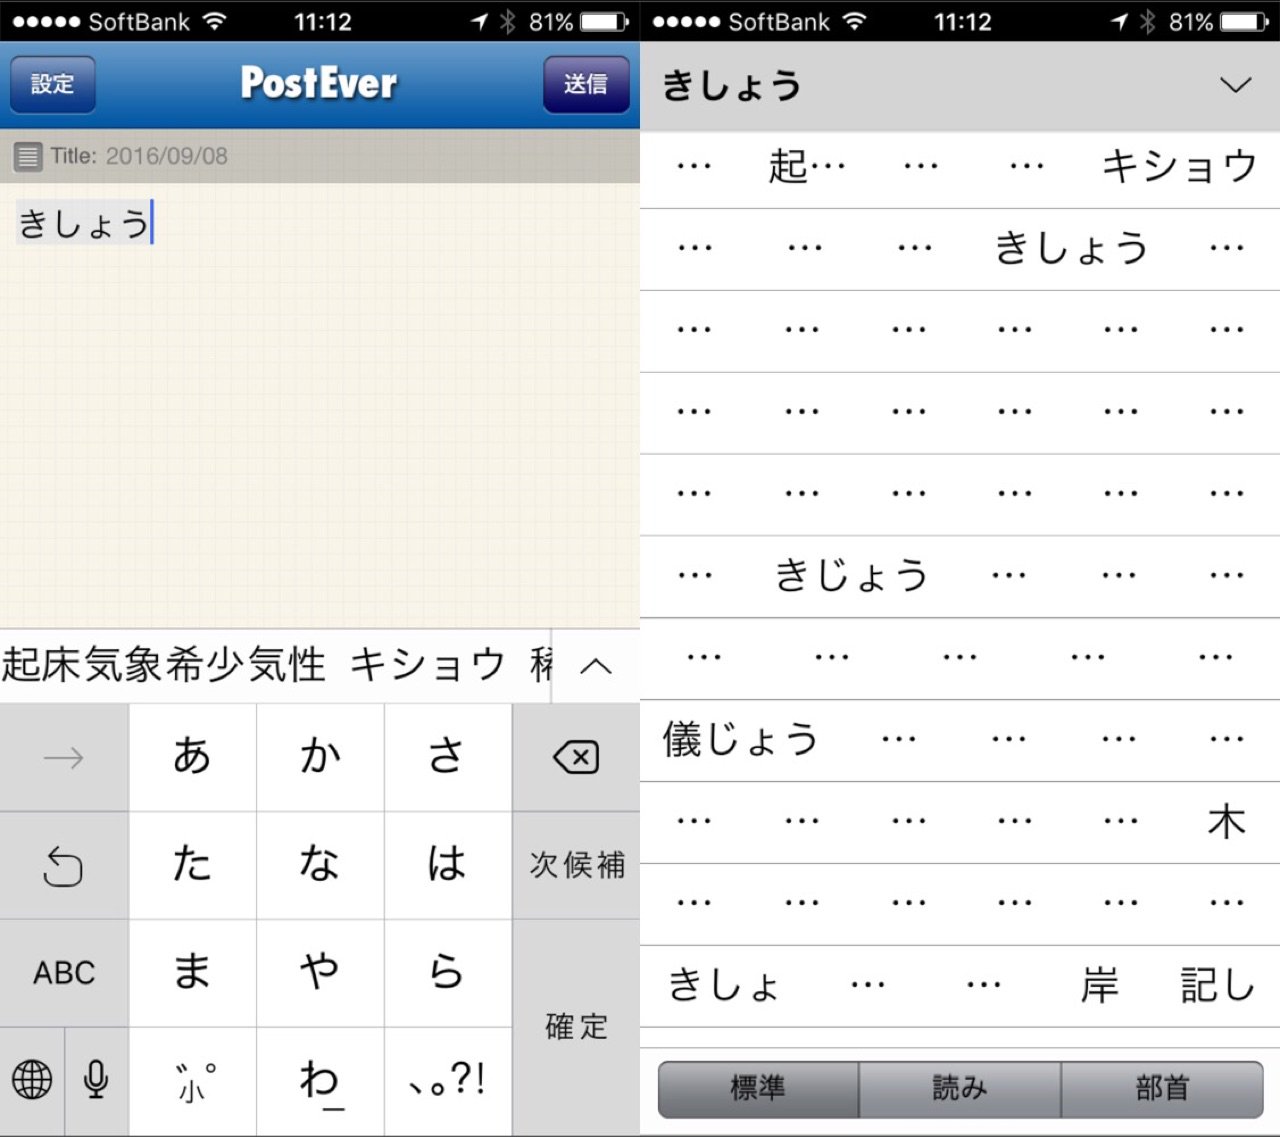The width and height of the screenshot is (1280, 1137).
Task: Tap the ら key
Action: pos(448,973)
